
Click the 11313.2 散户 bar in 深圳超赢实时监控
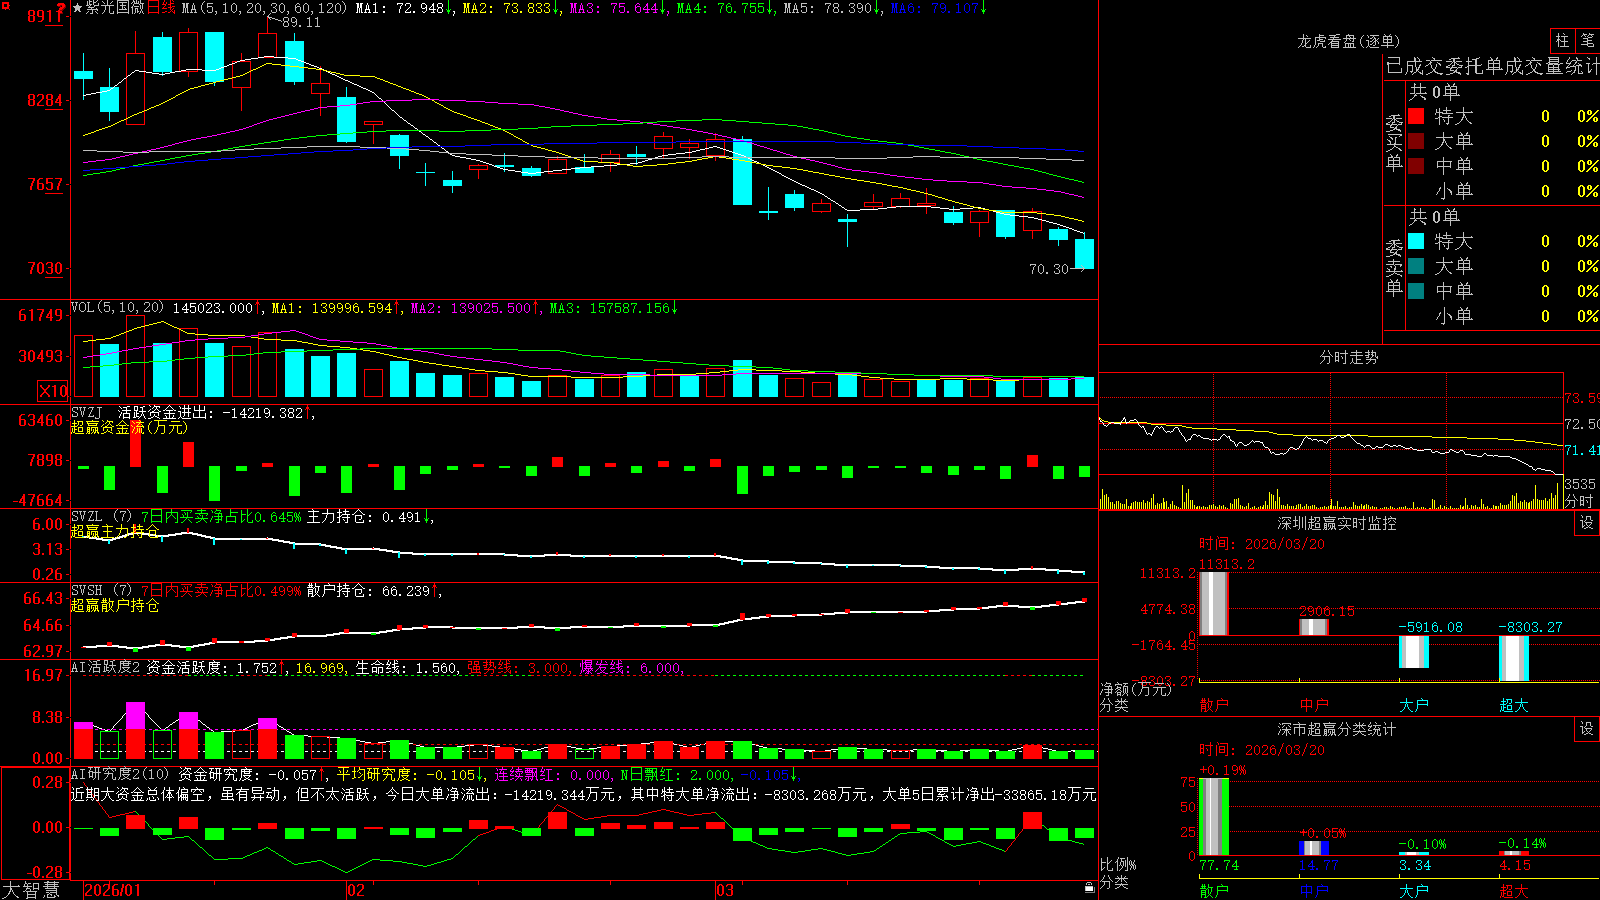(x=1214, y=603)
